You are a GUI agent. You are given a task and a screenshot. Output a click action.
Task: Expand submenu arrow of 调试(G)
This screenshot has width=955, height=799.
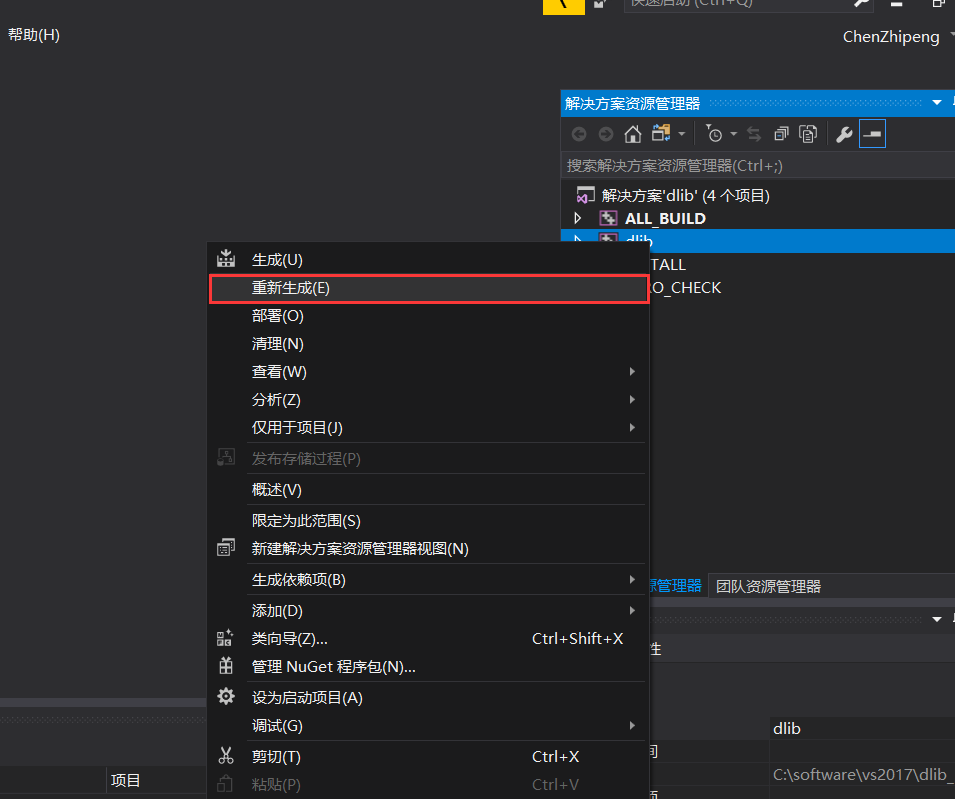tap(632, 725)
